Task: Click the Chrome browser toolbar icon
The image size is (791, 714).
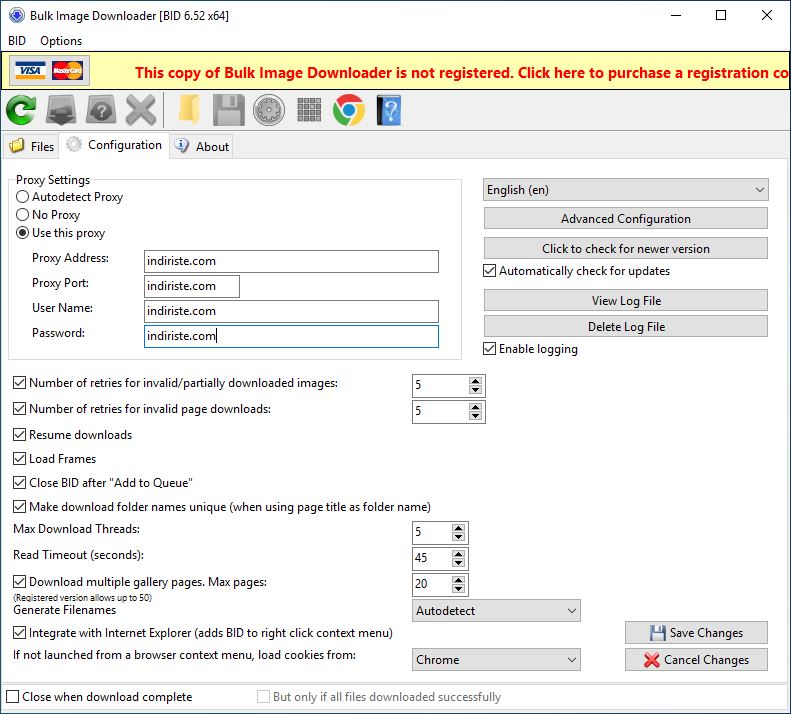Action: 349,110
